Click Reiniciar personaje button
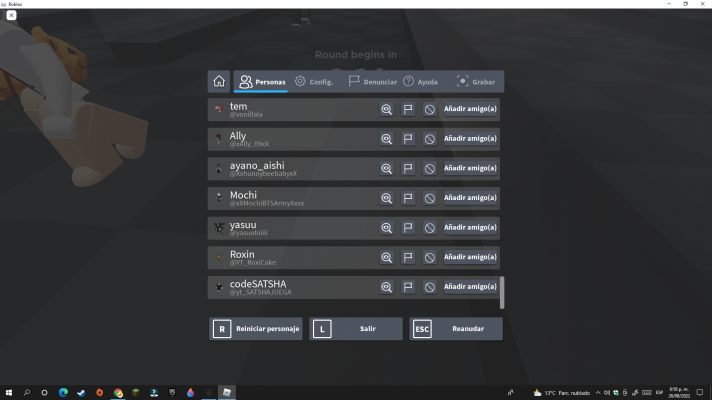This screenshot has width=712, height=400. [x=256, y=329]
